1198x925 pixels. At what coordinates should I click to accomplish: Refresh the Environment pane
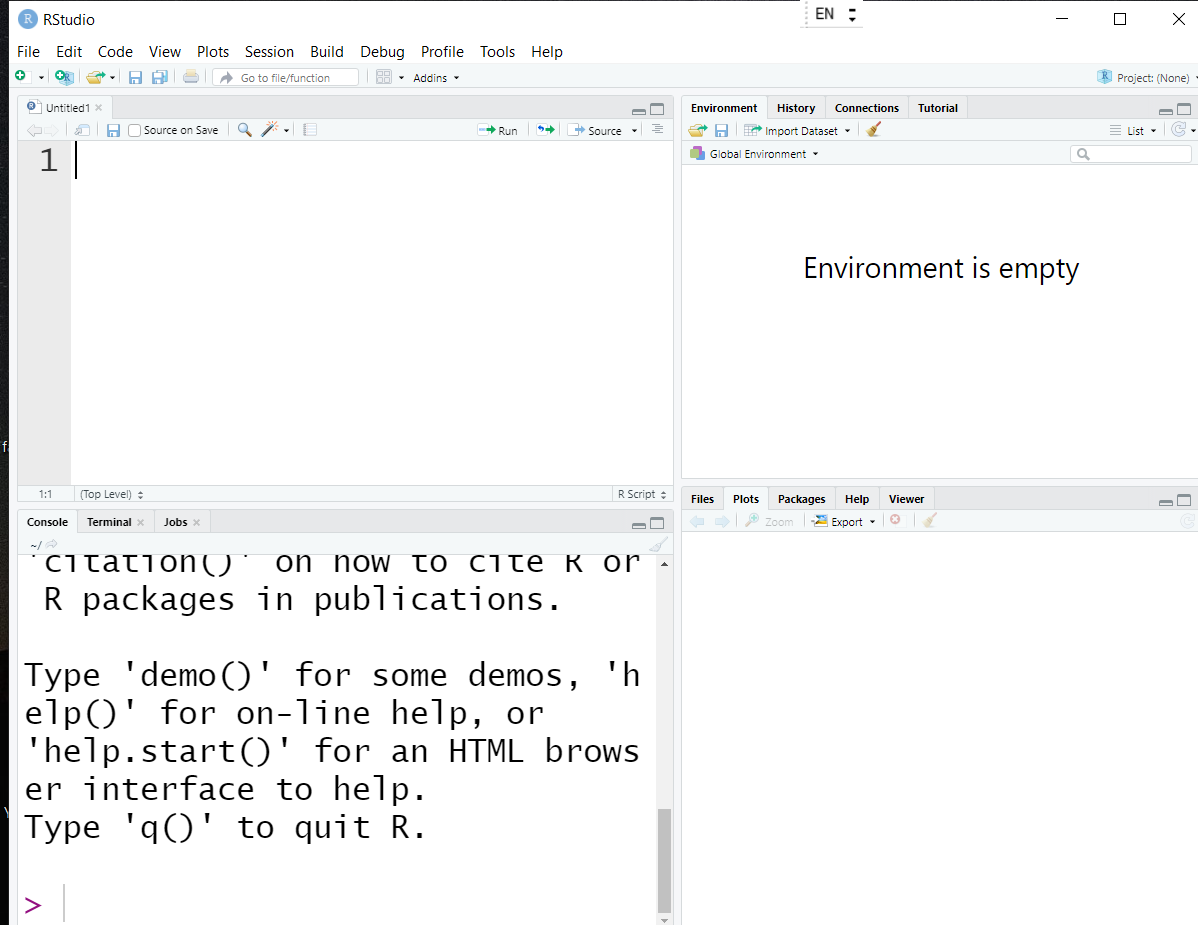point(1179,130)
